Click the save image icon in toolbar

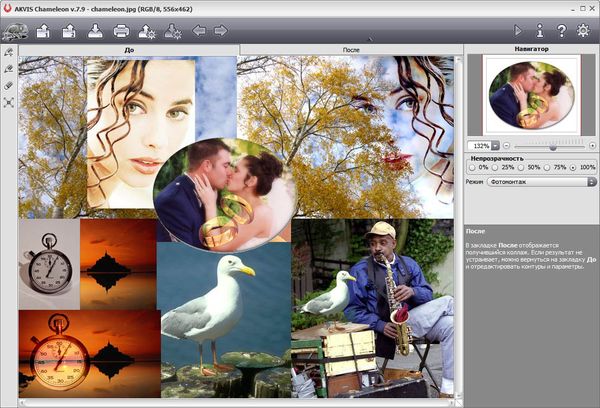[x=95, y=31]
